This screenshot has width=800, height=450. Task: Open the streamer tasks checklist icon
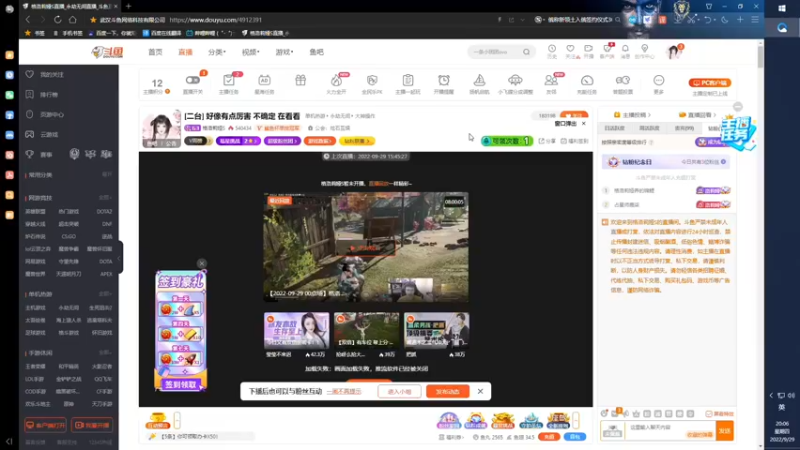(x=229, y=80)
